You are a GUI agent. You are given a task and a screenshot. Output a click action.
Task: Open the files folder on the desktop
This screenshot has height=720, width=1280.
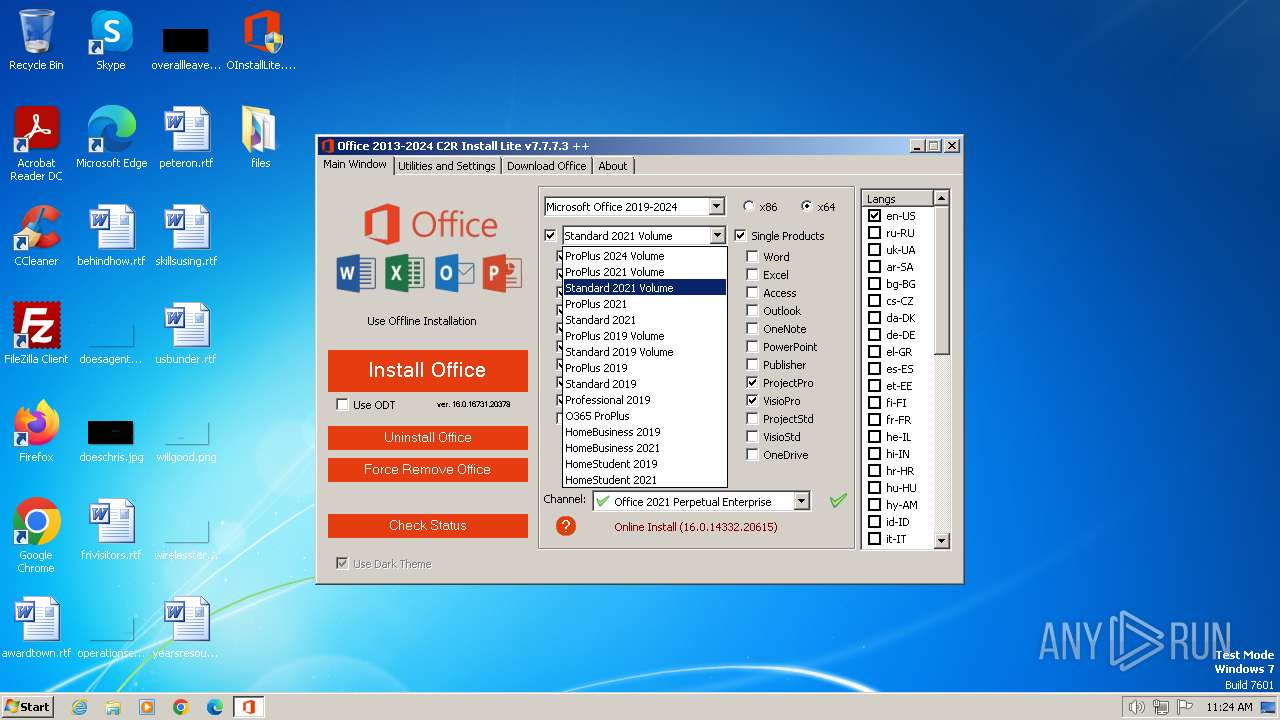point(260,138)
